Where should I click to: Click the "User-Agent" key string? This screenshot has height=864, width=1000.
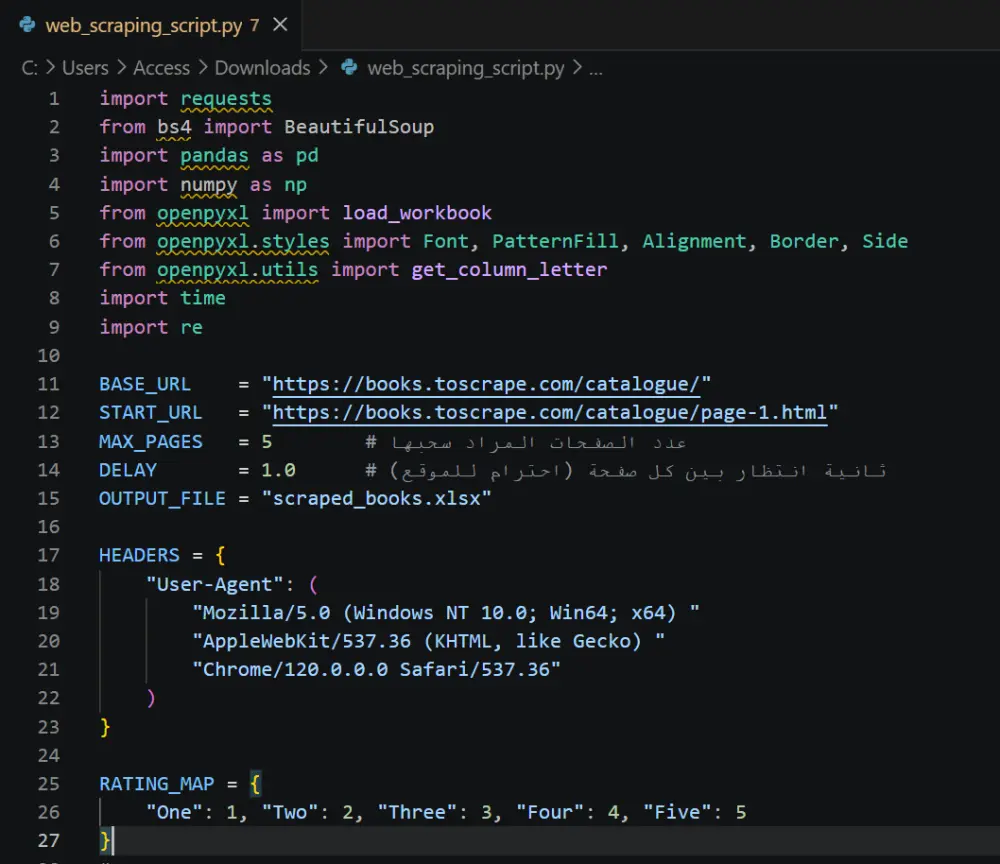(214, 584)
